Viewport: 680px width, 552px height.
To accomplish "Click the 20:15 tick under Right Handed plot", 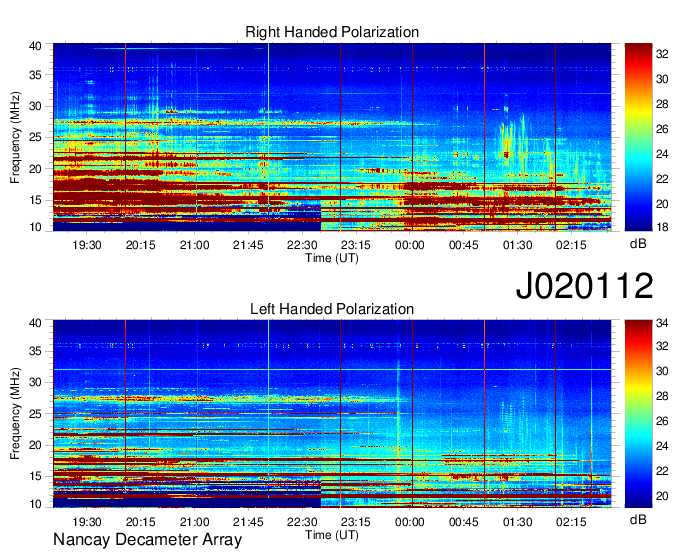I will tap(141, 245).
